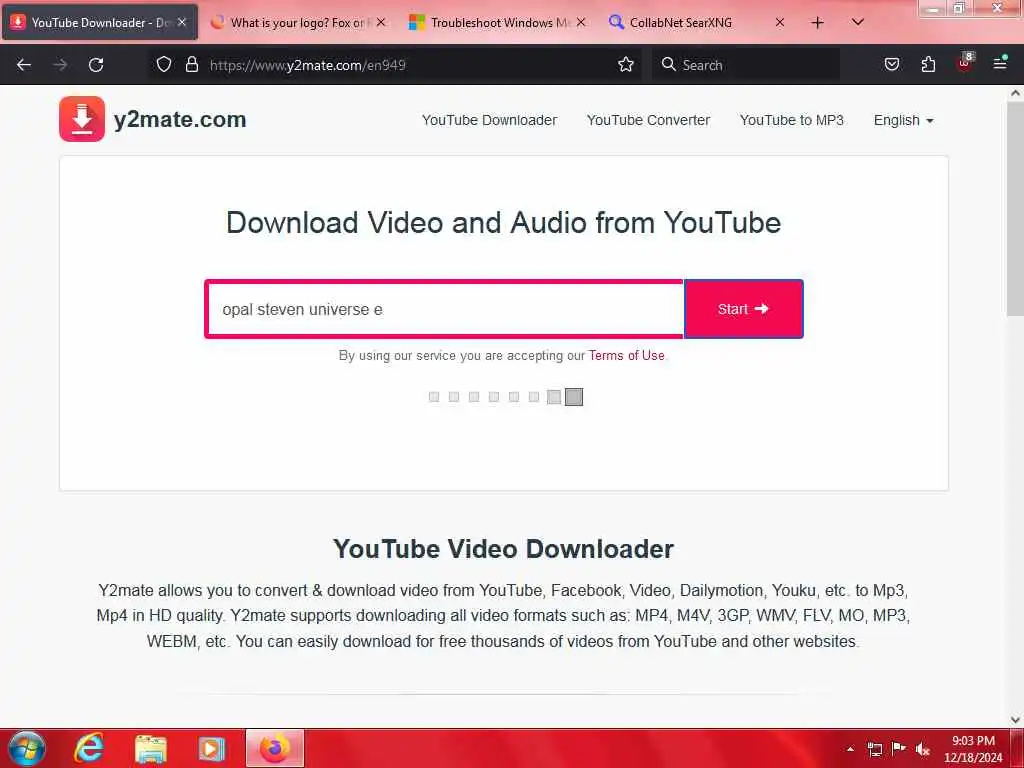1024x768 pixels.
Task: Select the YouTube Downloader browser tab
Action: point(98,23)
